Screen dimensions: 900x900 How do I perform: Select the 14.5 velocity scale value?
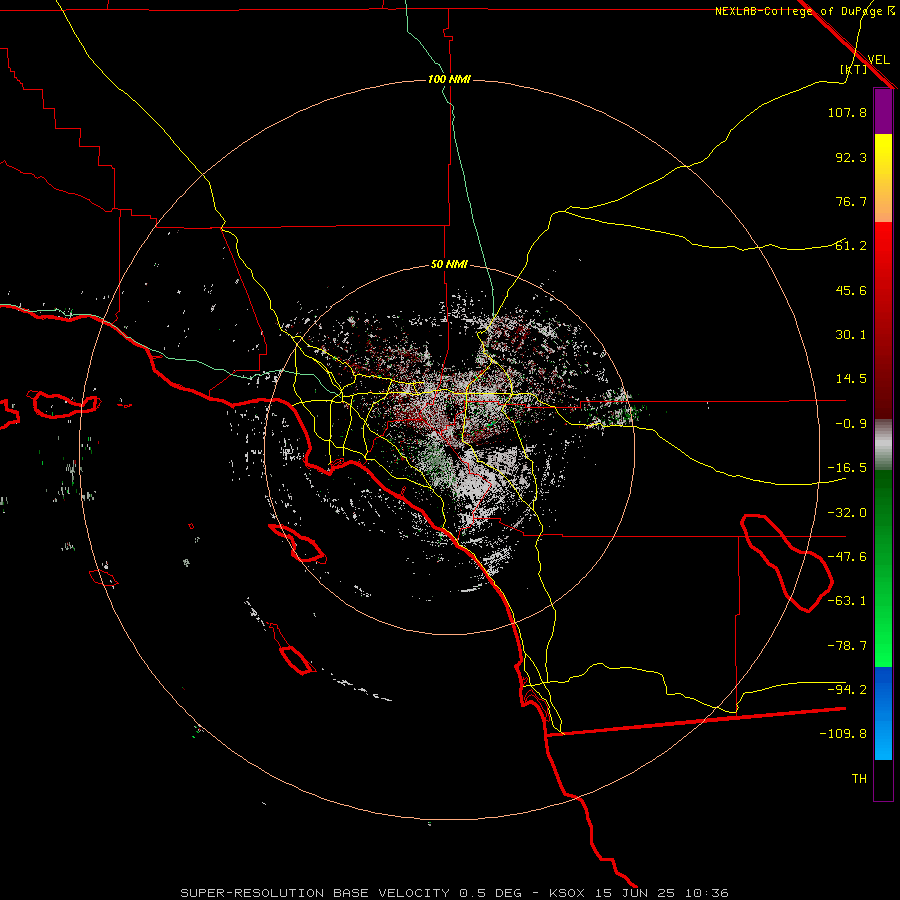tap(851, 379)
